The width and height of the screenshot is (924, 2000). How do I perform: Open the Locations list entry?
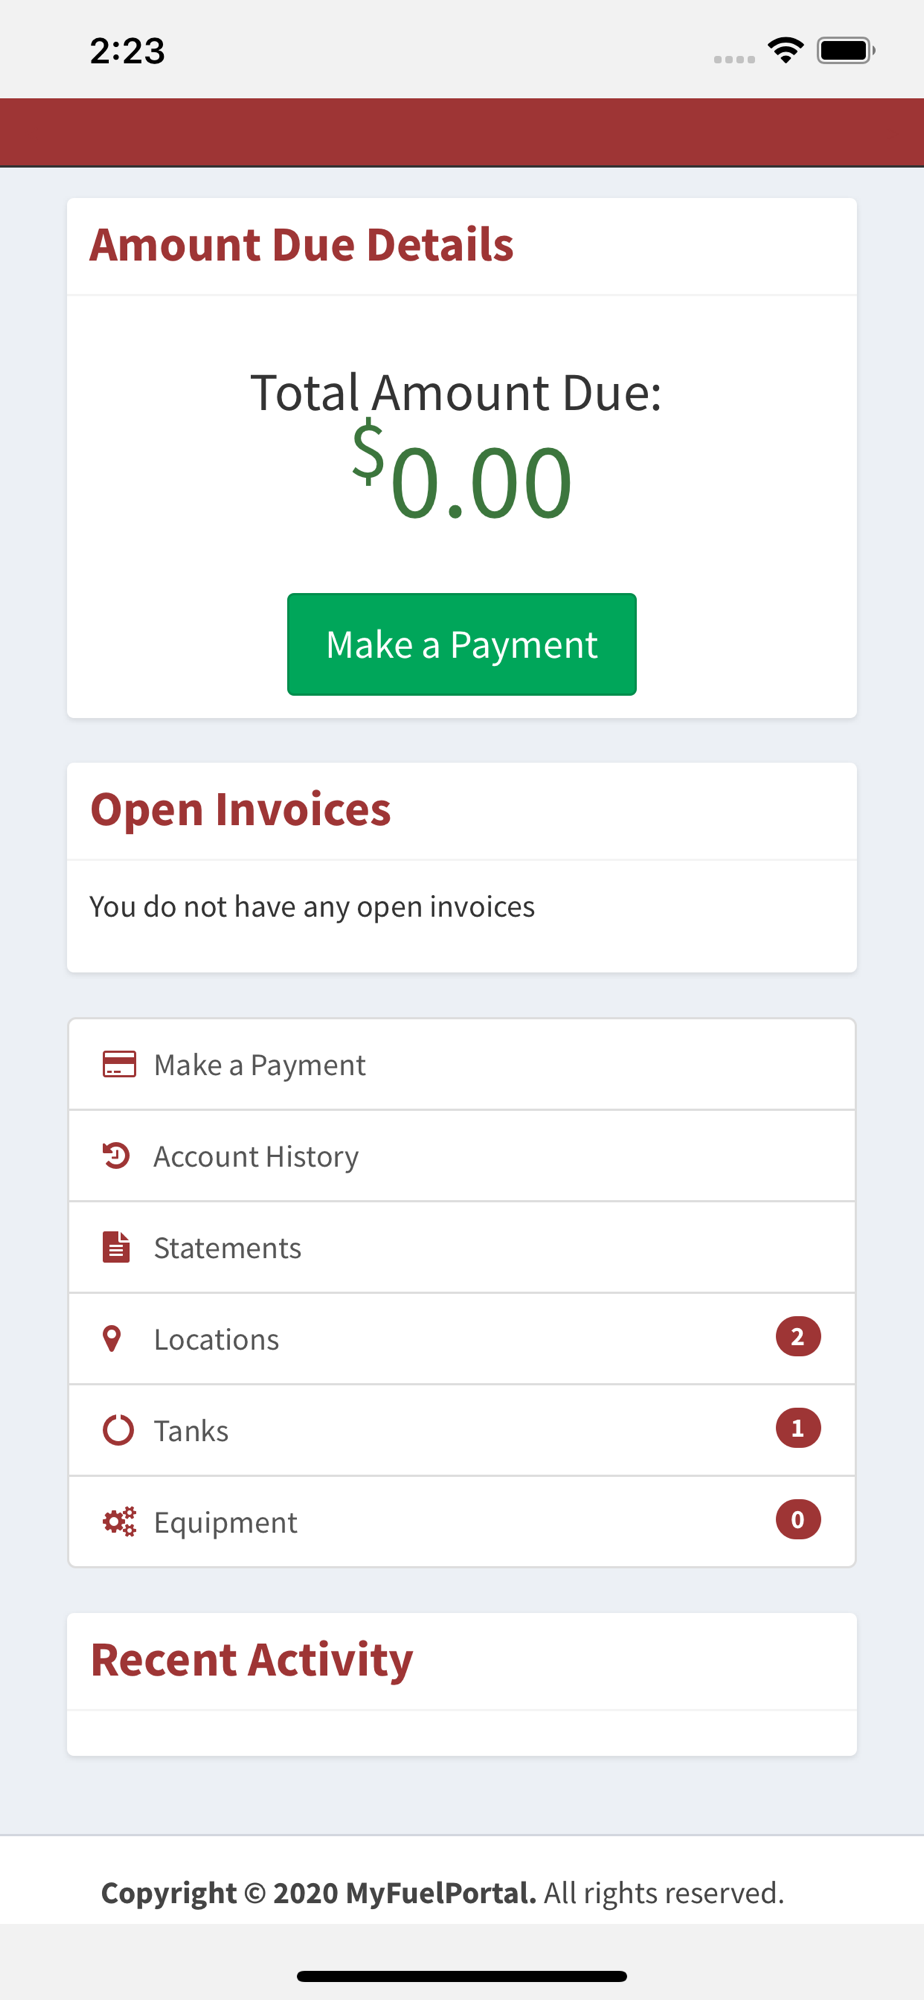(462, 1339)
